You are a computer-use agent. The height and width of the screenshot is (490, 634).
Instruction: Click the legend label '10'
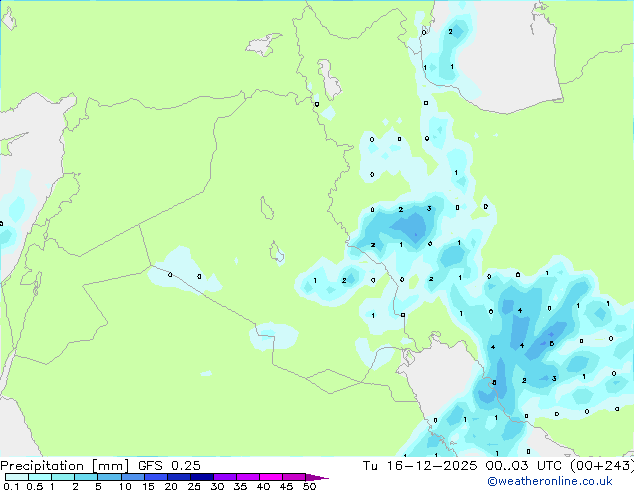125,486
